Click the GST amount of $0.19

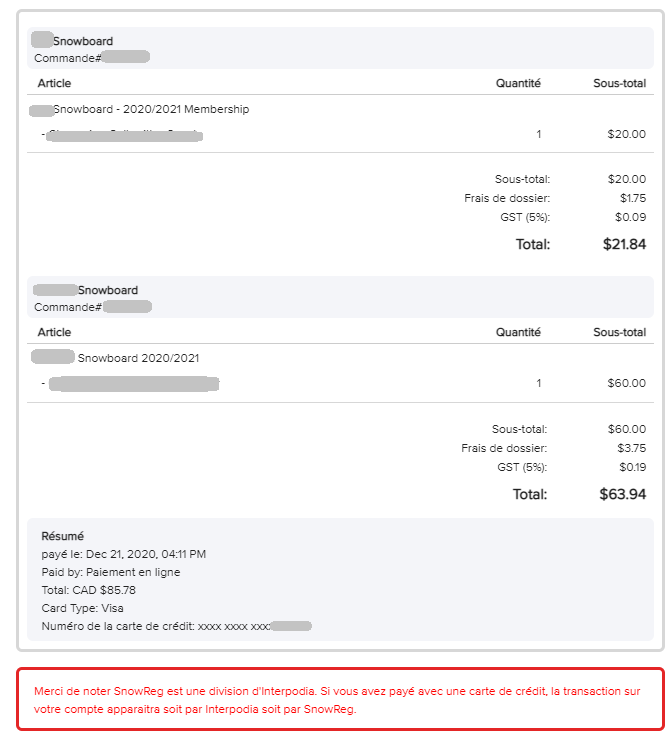pos(632,467)
